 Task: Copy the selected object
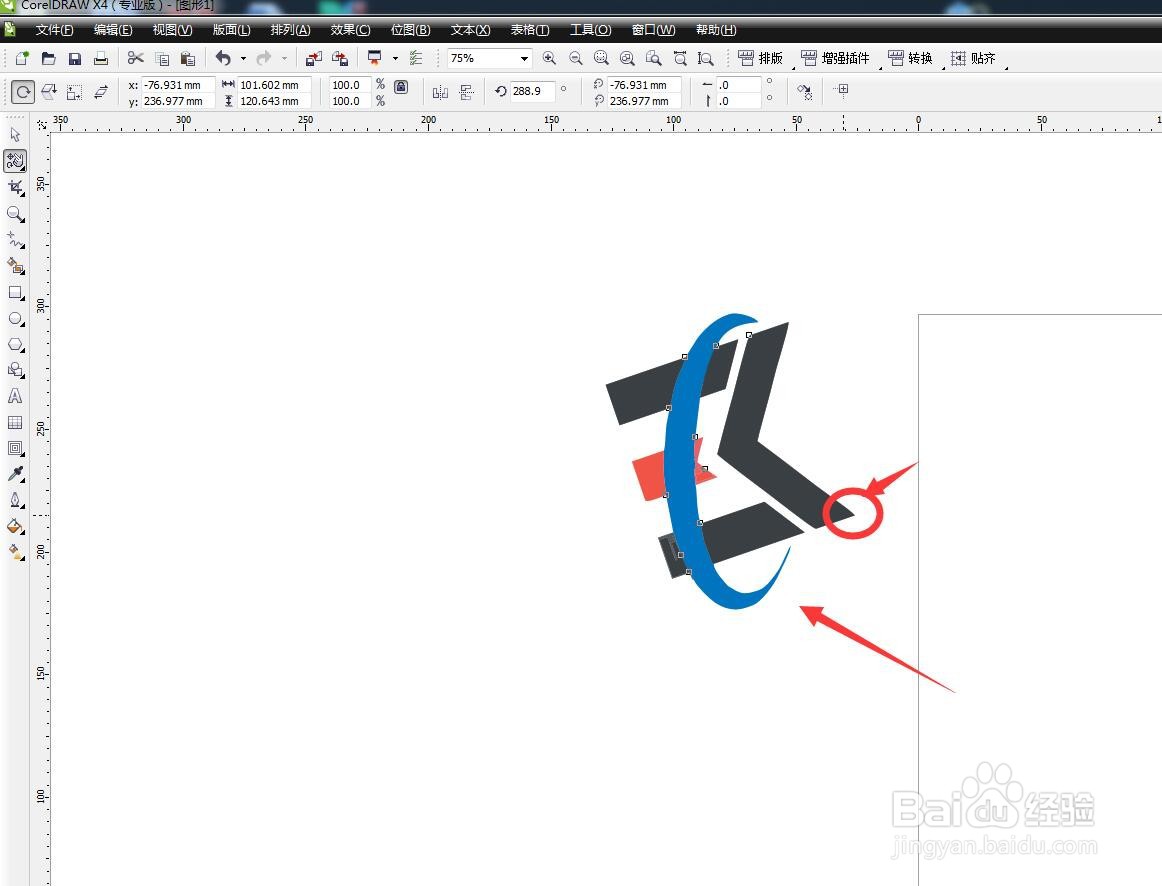tap(162, 58)
